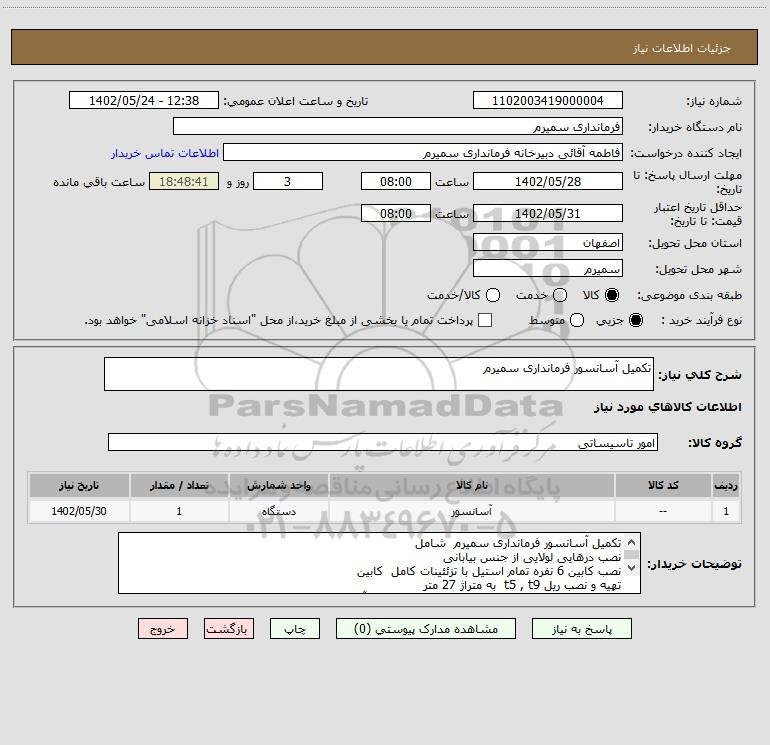
Task: Select the کالا/خدمت radio button
Action: pos(493,295)
